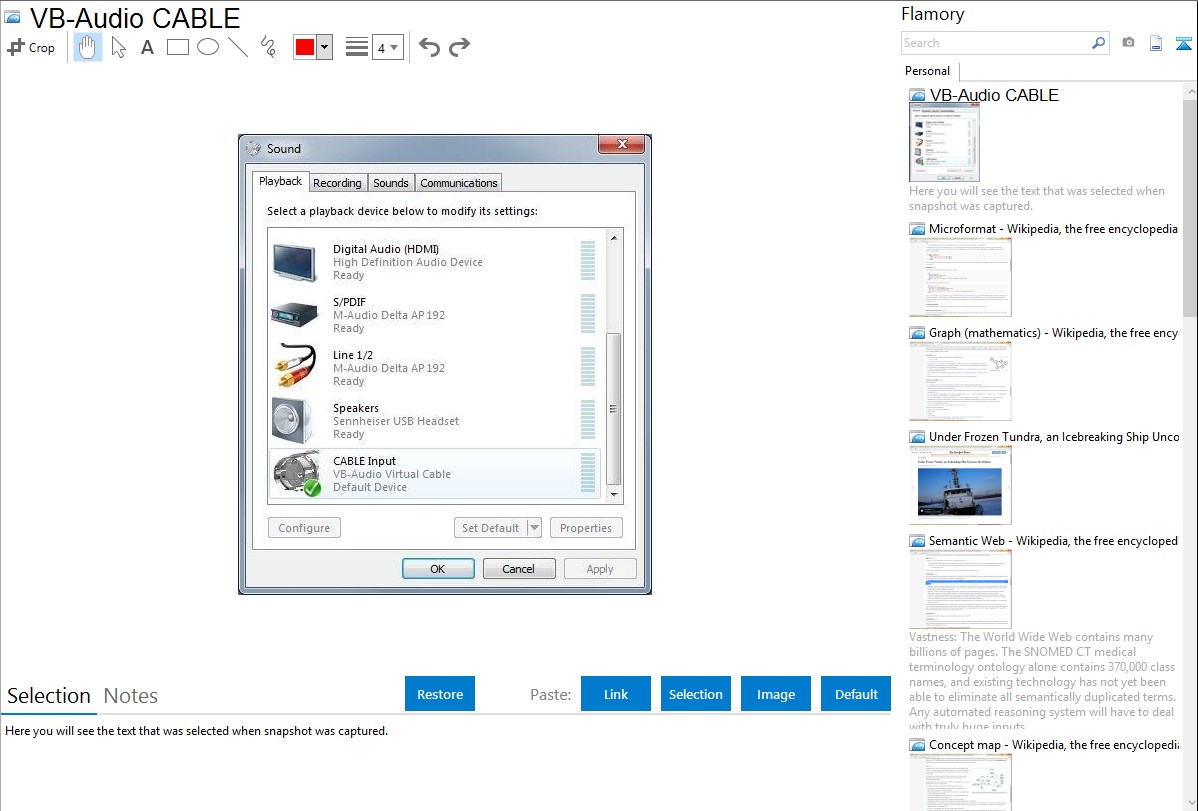Switch to the Recording tab
This screenshot has width=1198, height=811.
337,183
